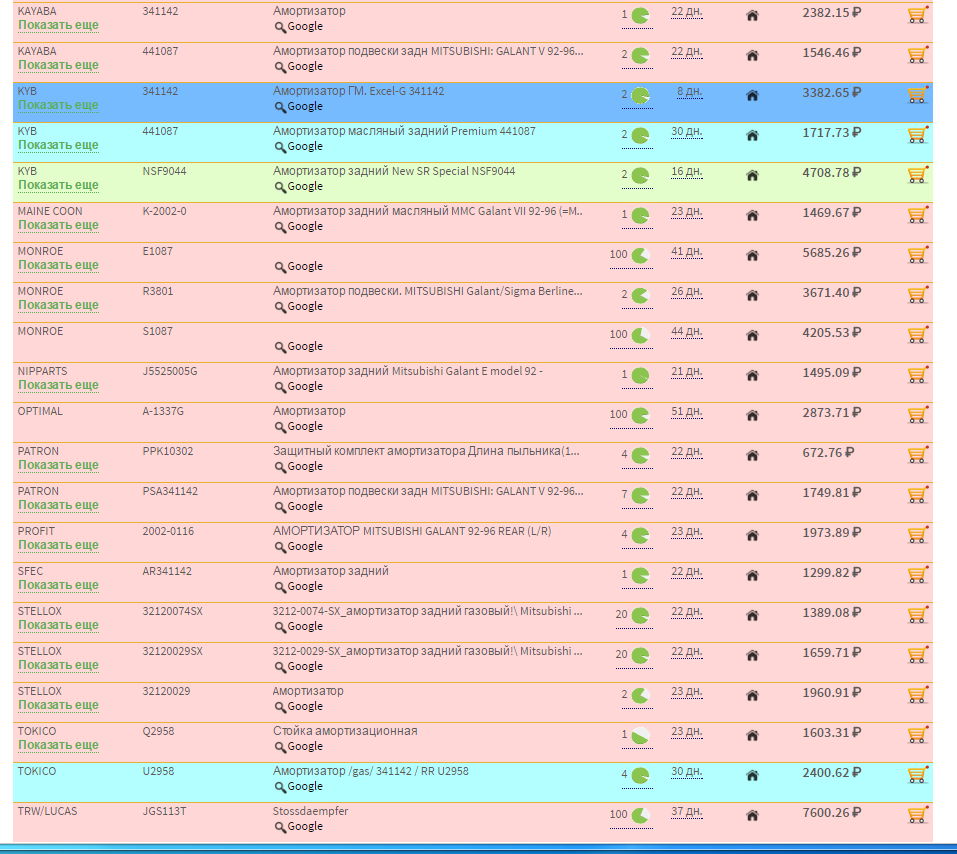Expand 'Показать еще' under TOKICO Q2958
The width and height of the screenshot is (957, 854).
point(58,745)
